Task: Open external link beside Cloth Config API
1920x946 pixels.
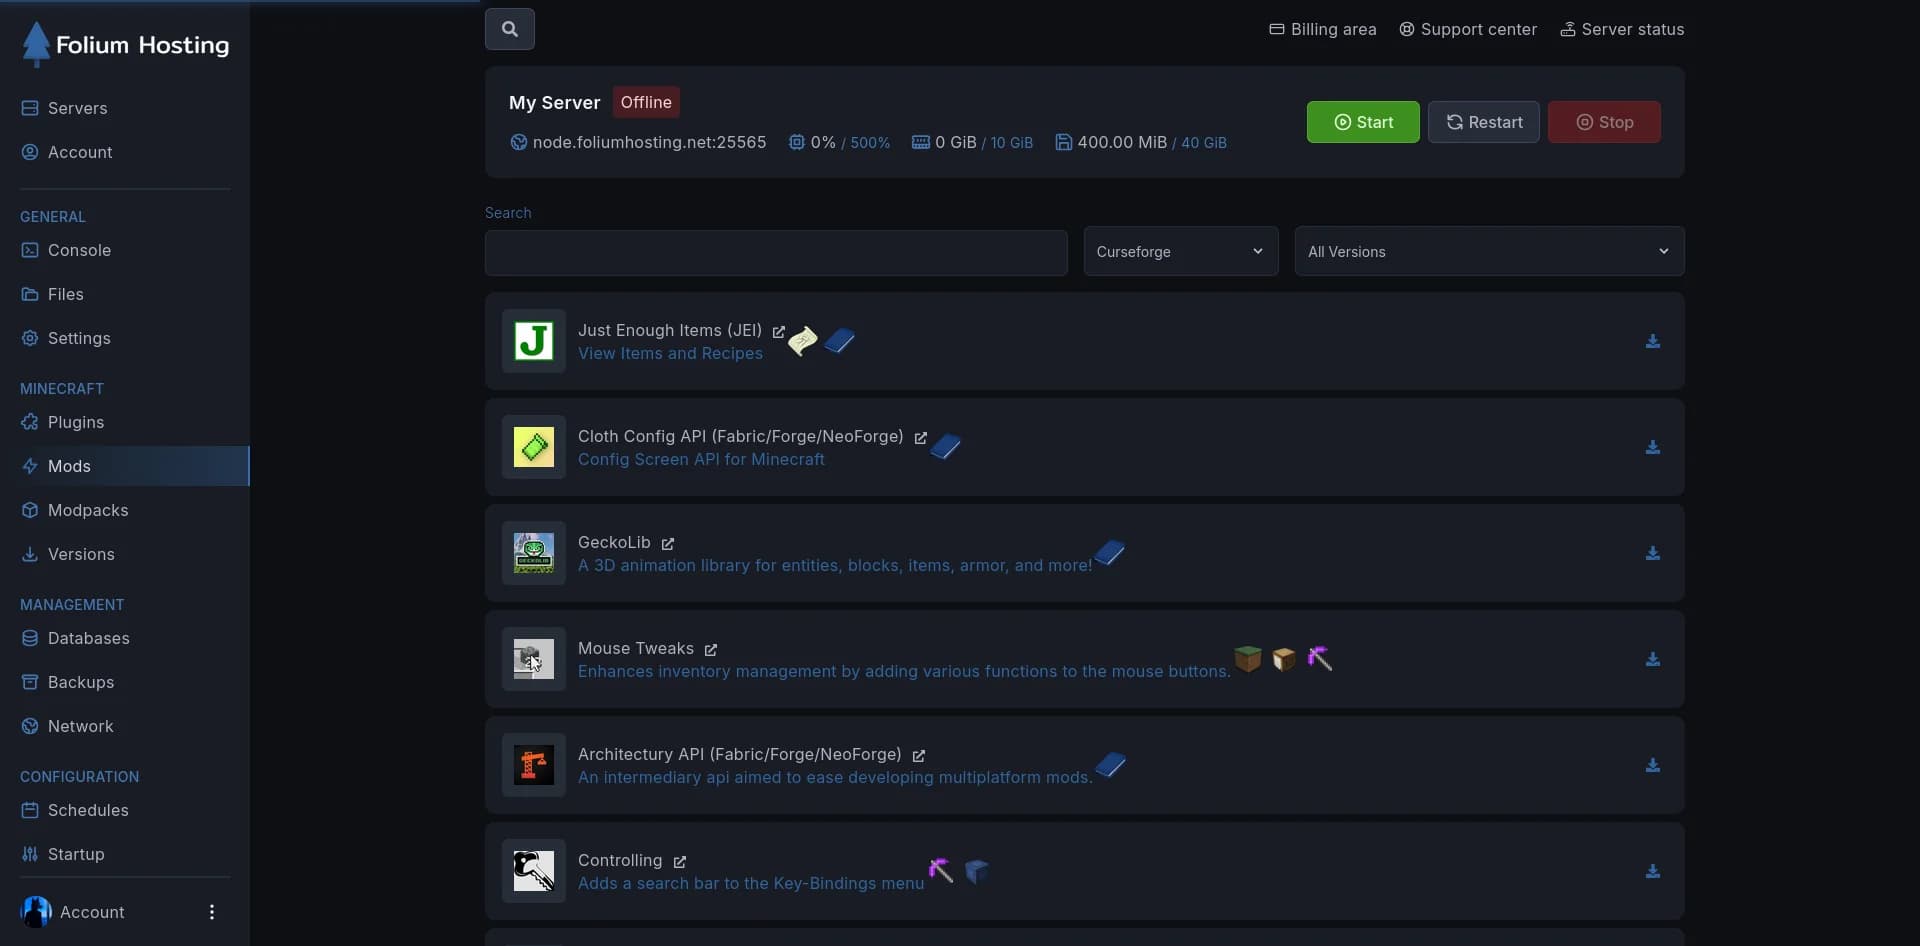Action: click(x=920, y=437)
